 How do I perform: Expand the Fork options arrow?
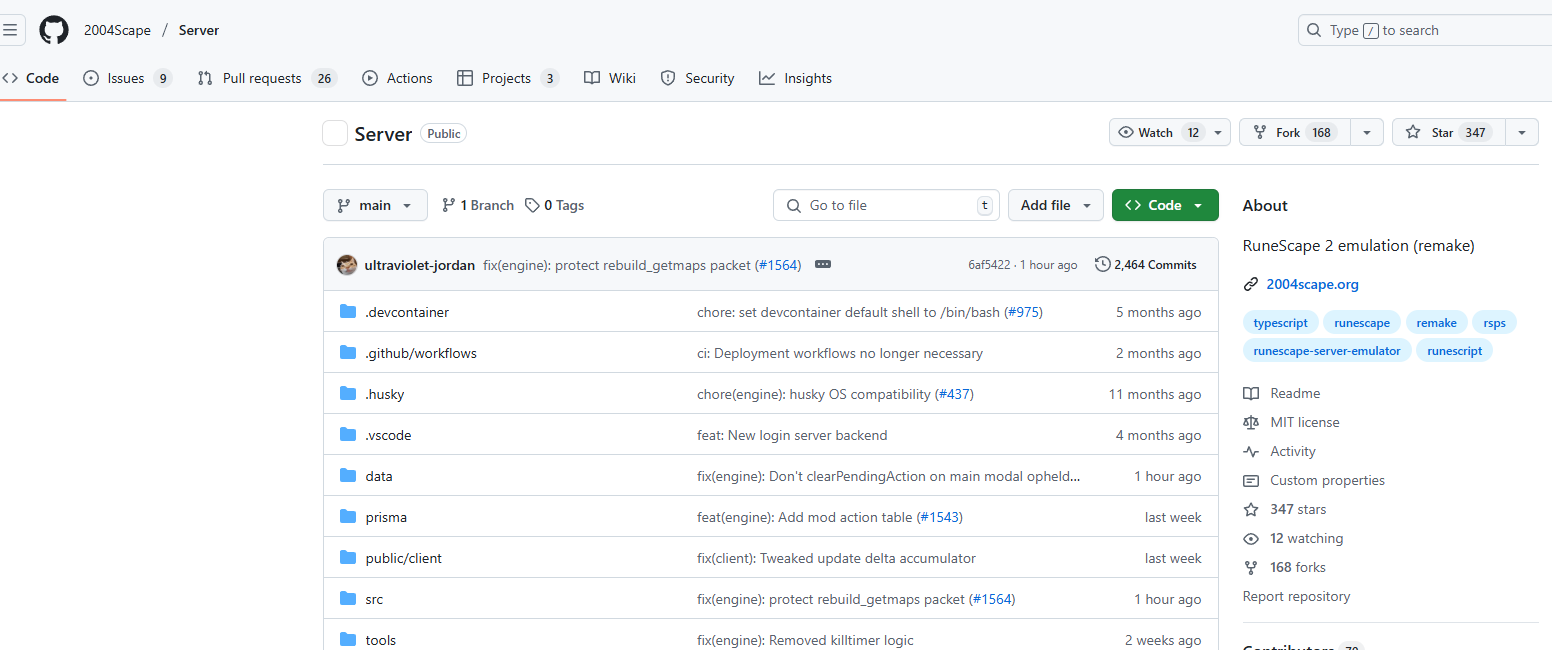(x=1367, y=132)
